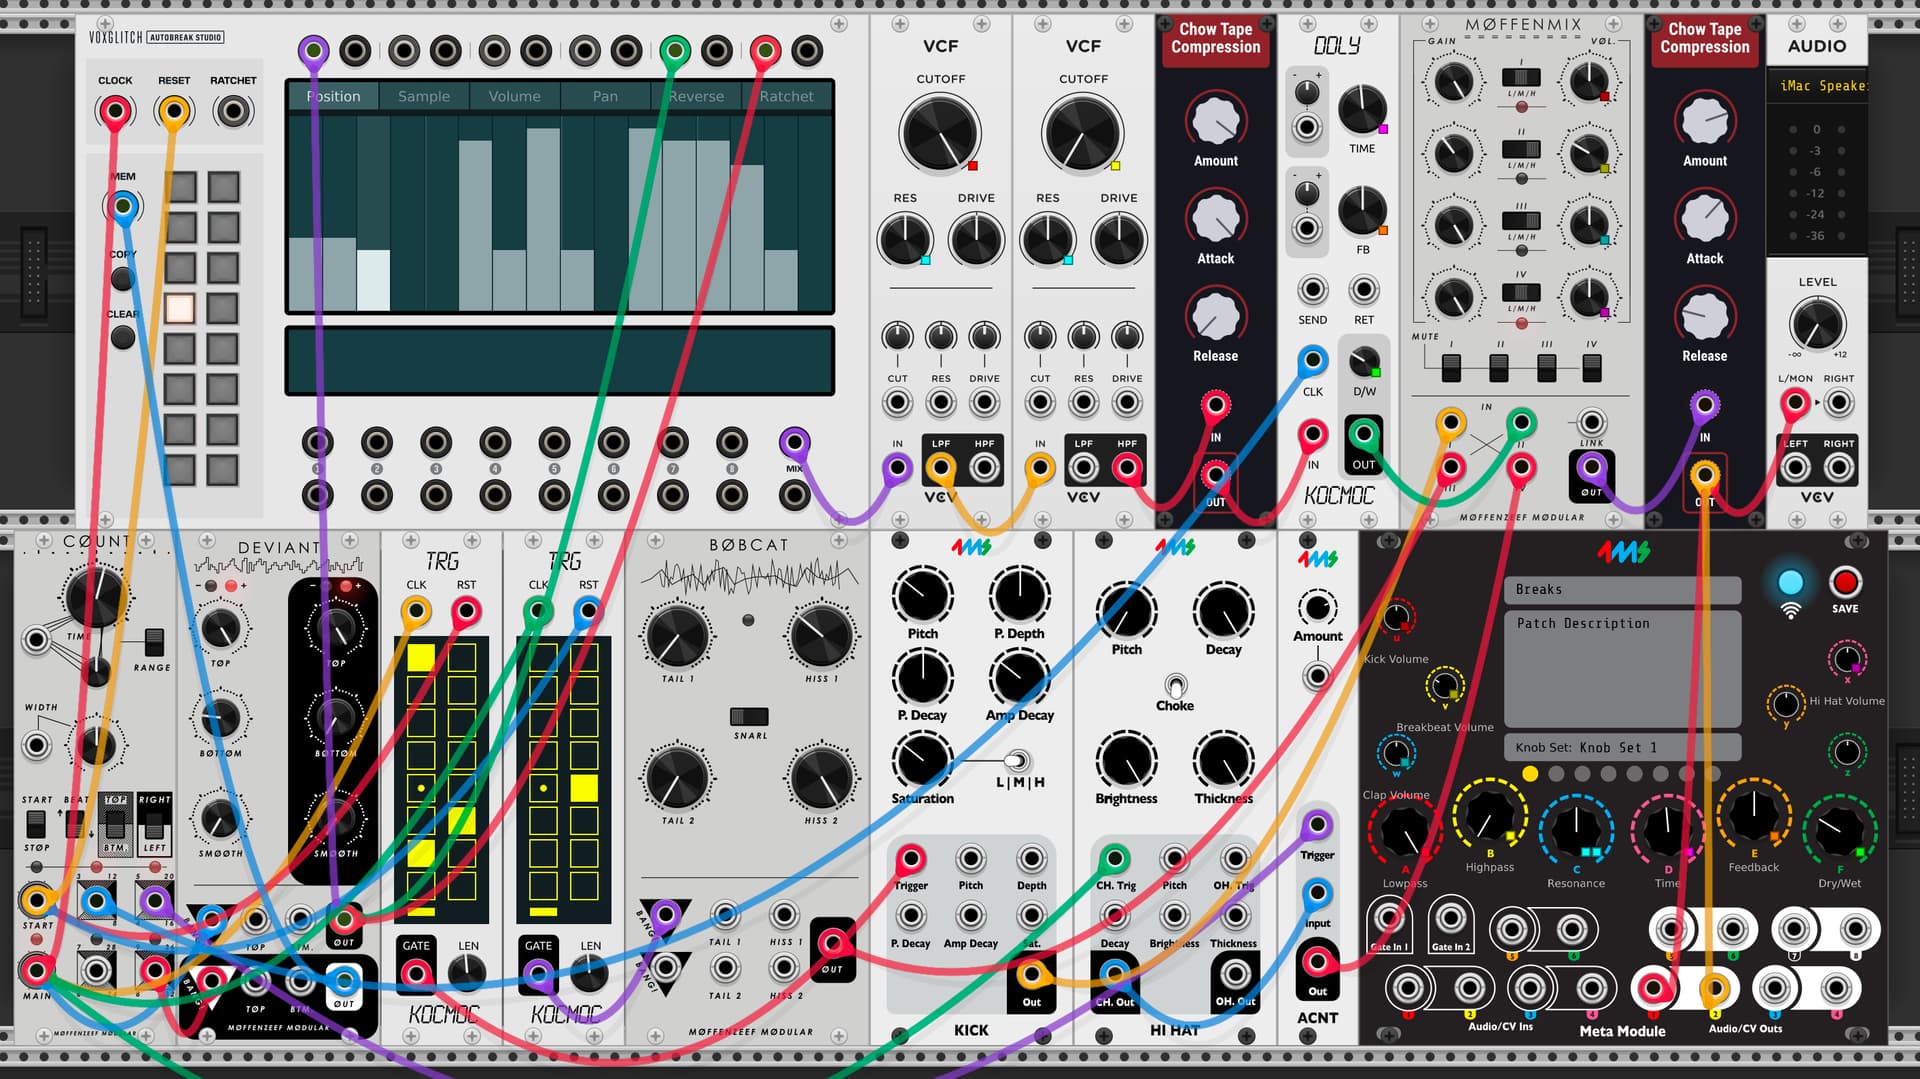Click the Trigger jack on ACNT module

tap(1317, 825)
